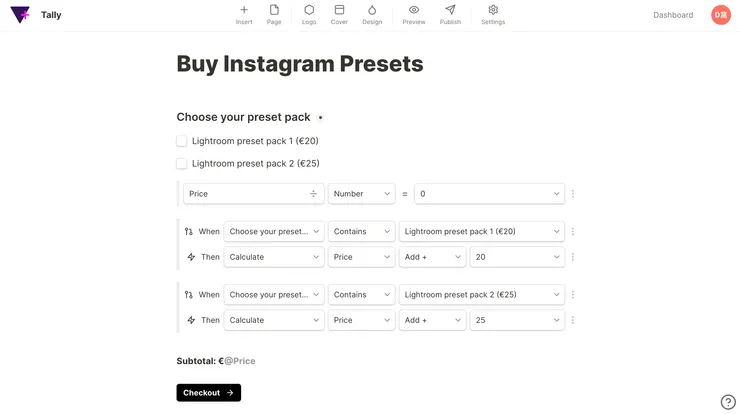Image resolution: width=740 pixels, height=414 pixels.
Task: Click the Preview eye icon
Action: coord(414,10)
